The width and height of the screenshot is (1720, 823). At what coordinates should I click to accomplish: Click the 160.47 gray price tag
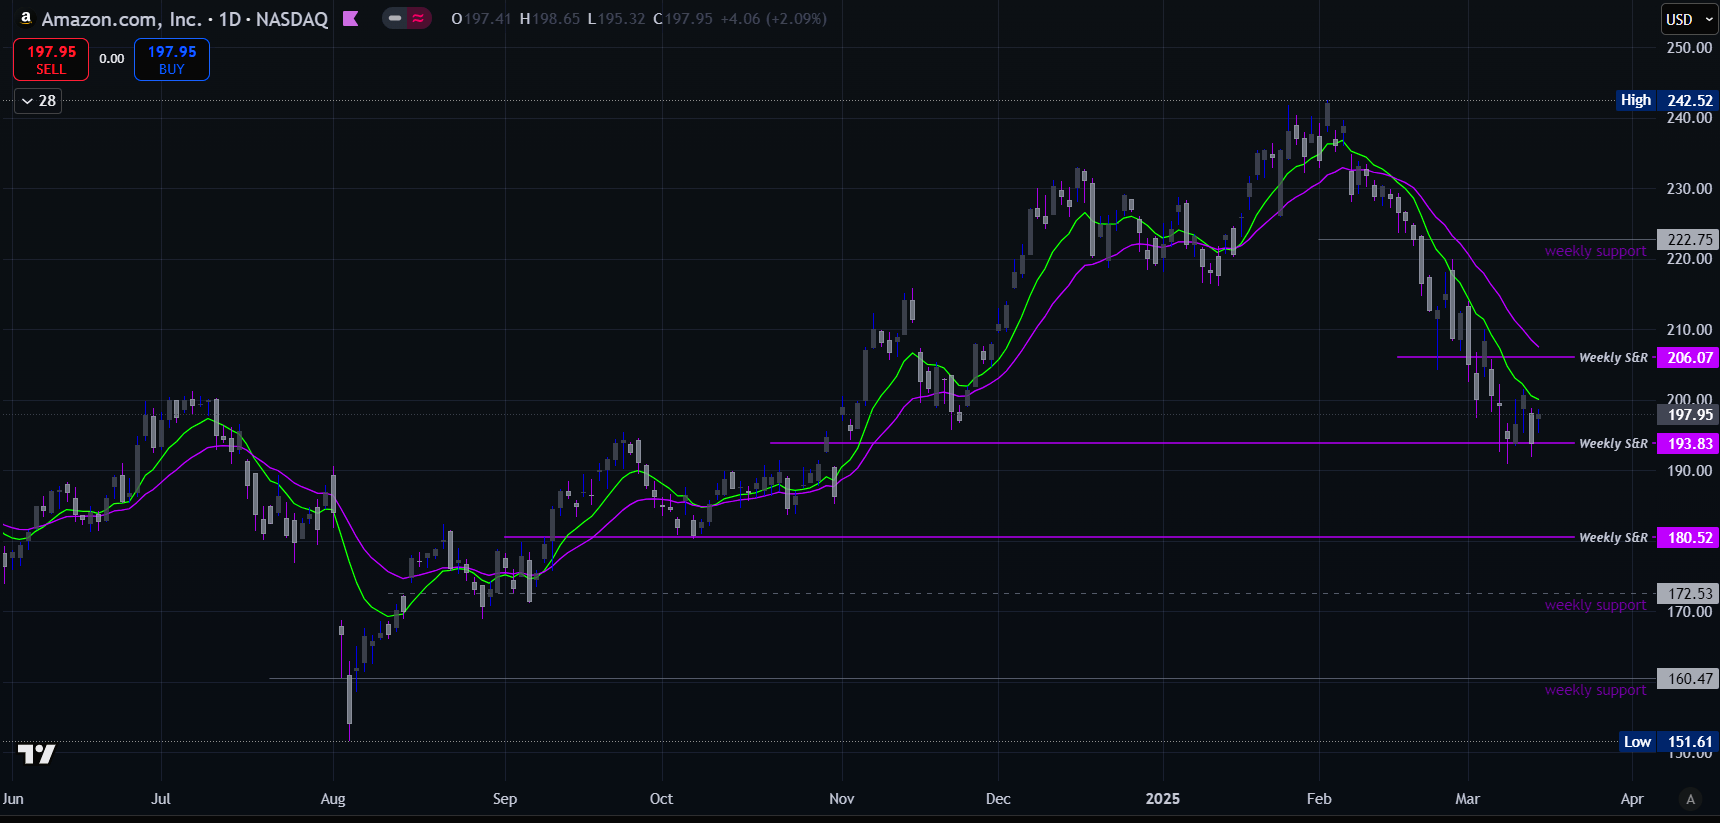click(1688, 678)
